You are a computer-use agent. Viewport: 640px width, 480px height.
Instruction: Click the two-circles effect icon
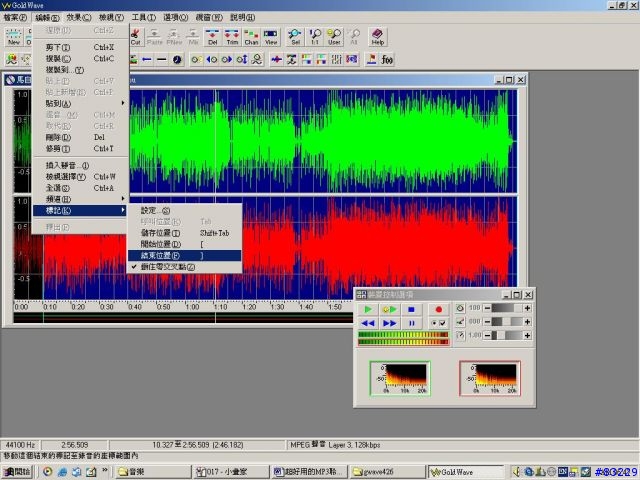[197, 60]
